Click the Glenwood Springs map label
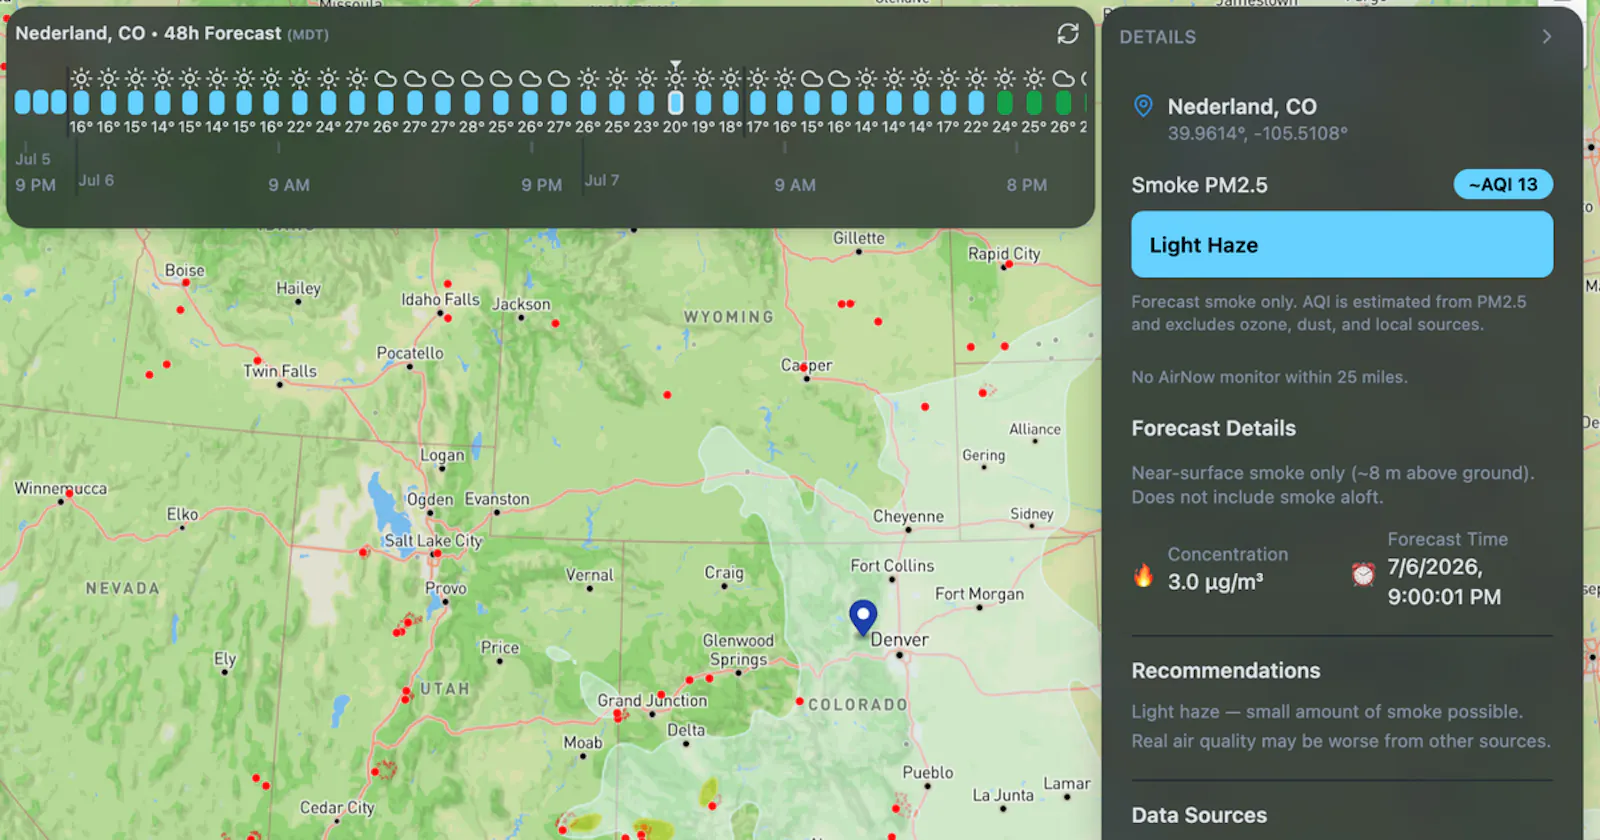The height and width of the screenshot is (840, 1600). point(738,650)
